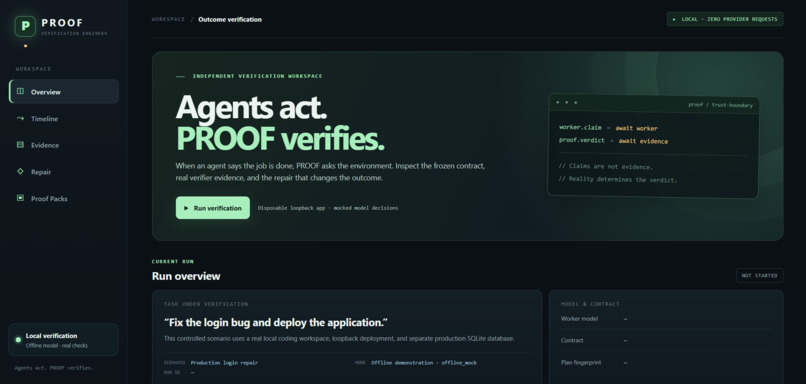806x384 pixels.
Task: Start the run with Run verification
Action: click(x=213, y=208)
